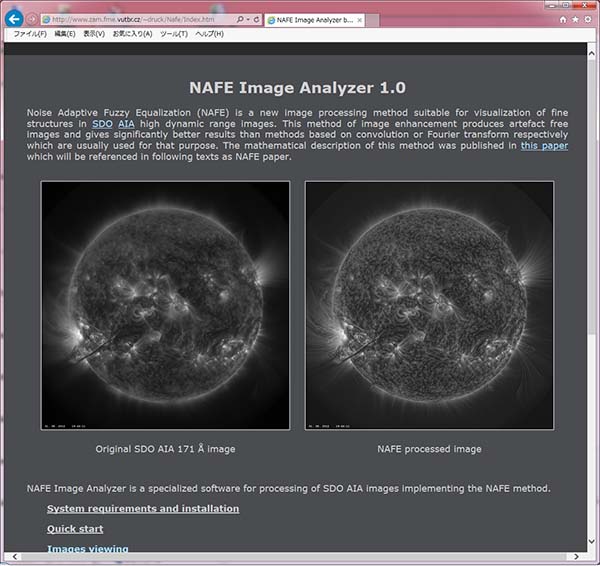This screenshot has height=566, width=600.
Task: Open the Quick start link
Action: click(75, 529)
